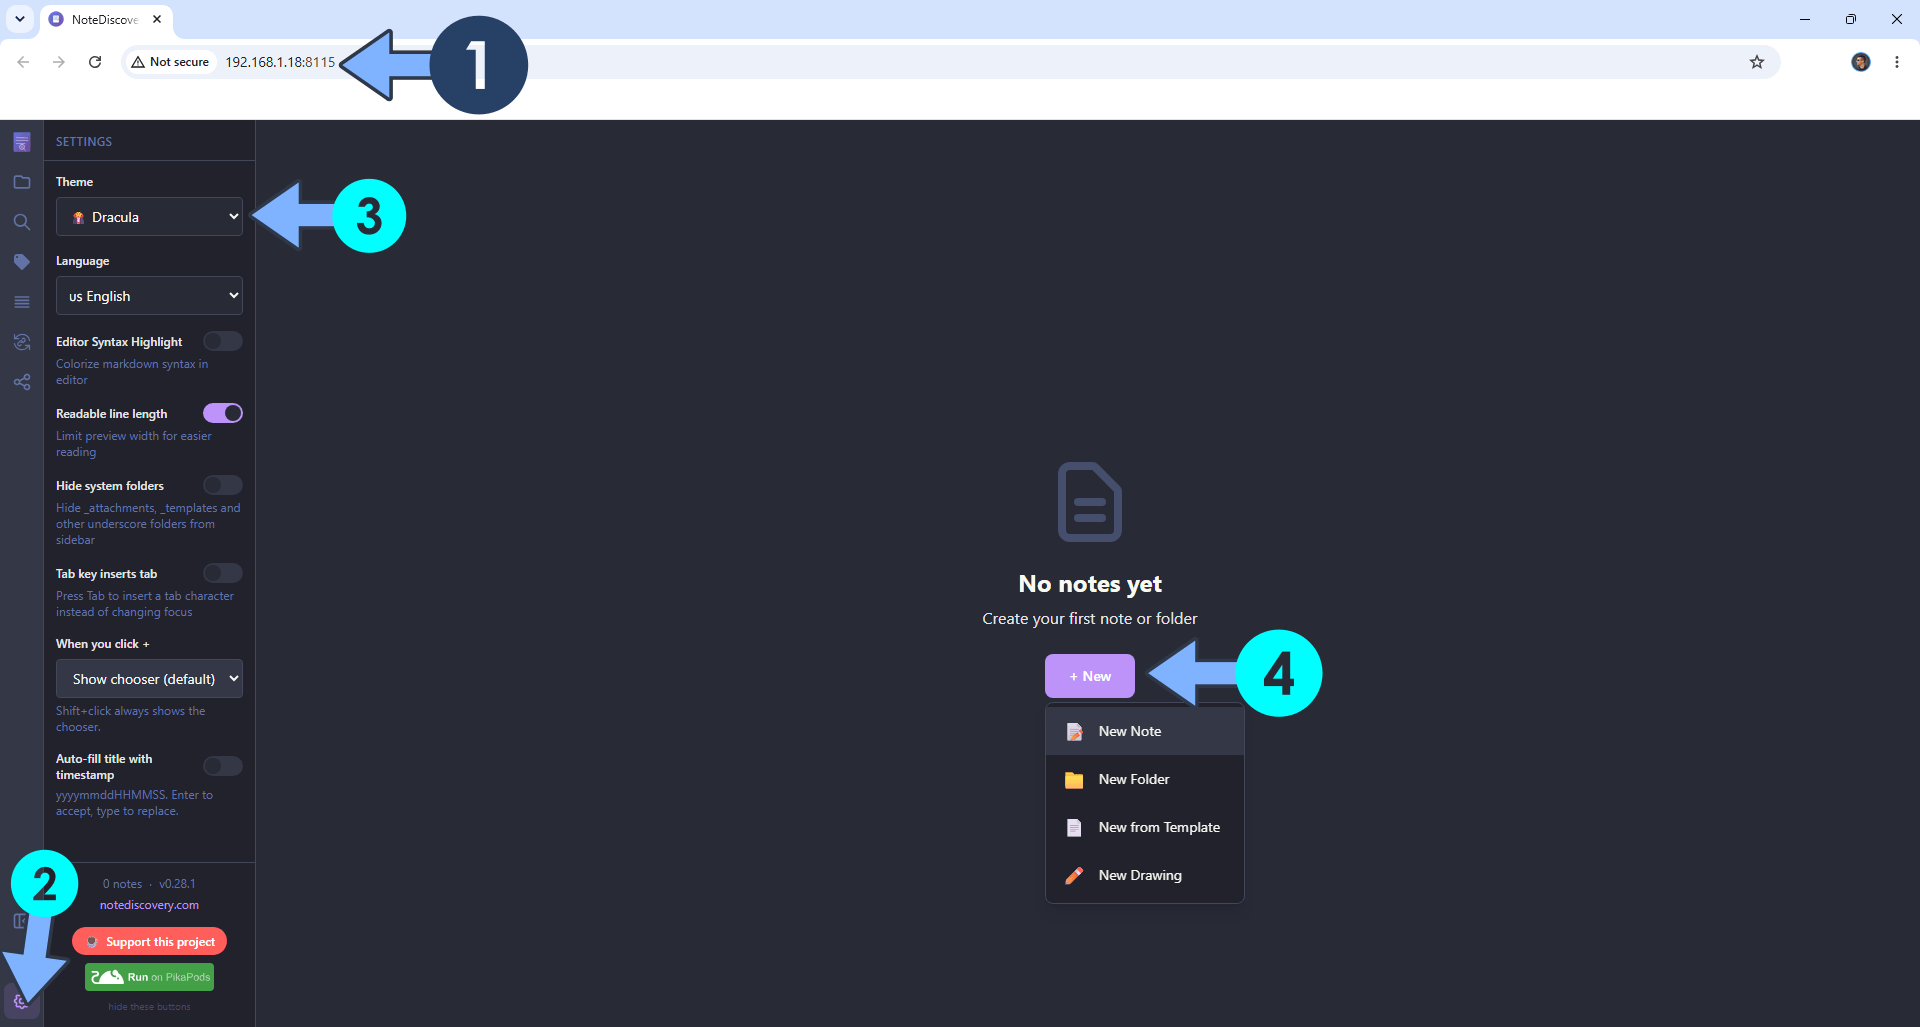Toggle Hide system folders switch

point(223,486)
